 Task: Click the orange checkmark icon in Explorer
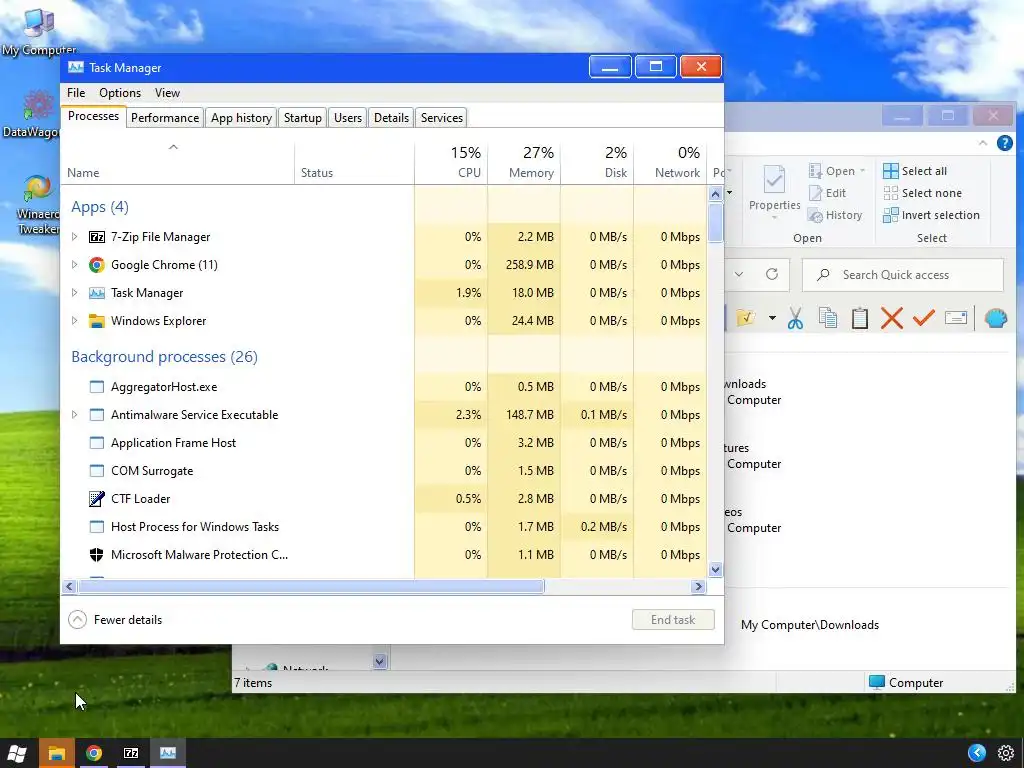pos(923,318)
